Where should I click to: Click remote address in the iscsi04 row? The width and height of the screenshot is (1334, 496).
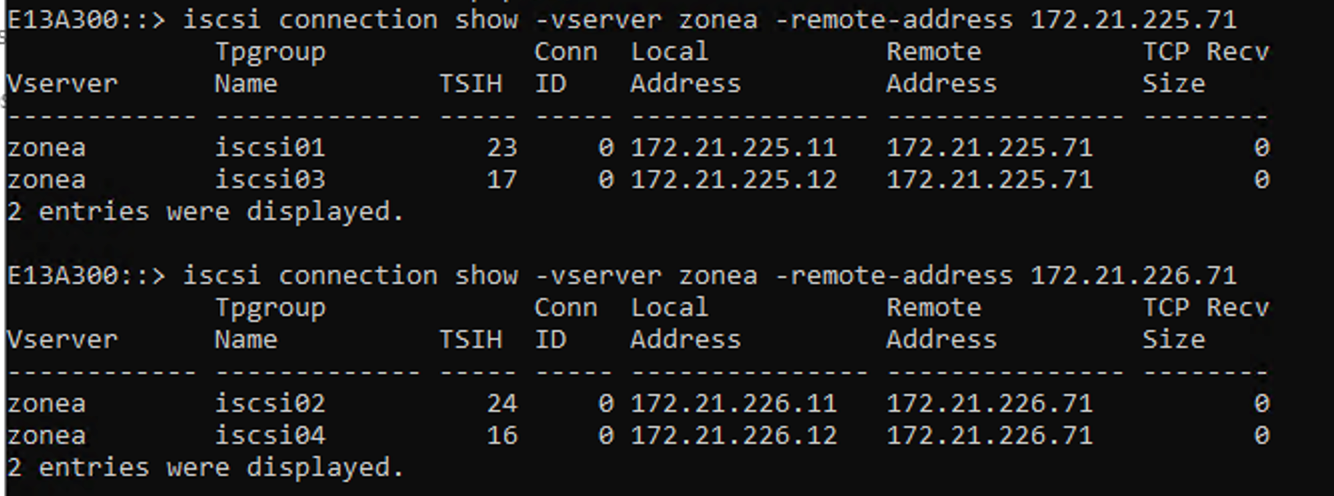tap(989, 436)
